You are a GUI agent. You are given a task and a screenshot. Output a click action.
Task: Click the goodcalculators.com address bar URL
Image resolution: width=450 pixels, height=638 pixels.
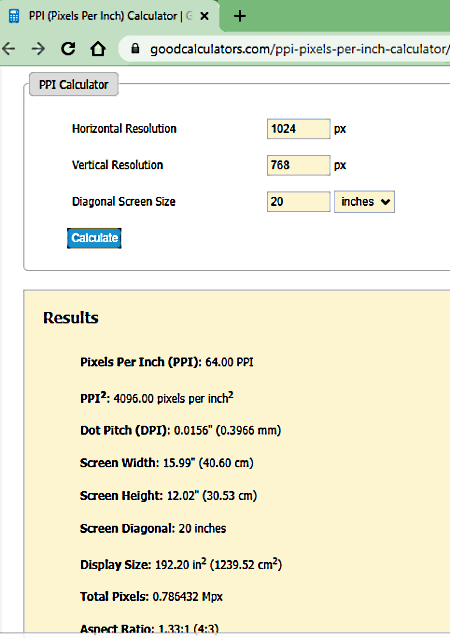click(299, 49)
